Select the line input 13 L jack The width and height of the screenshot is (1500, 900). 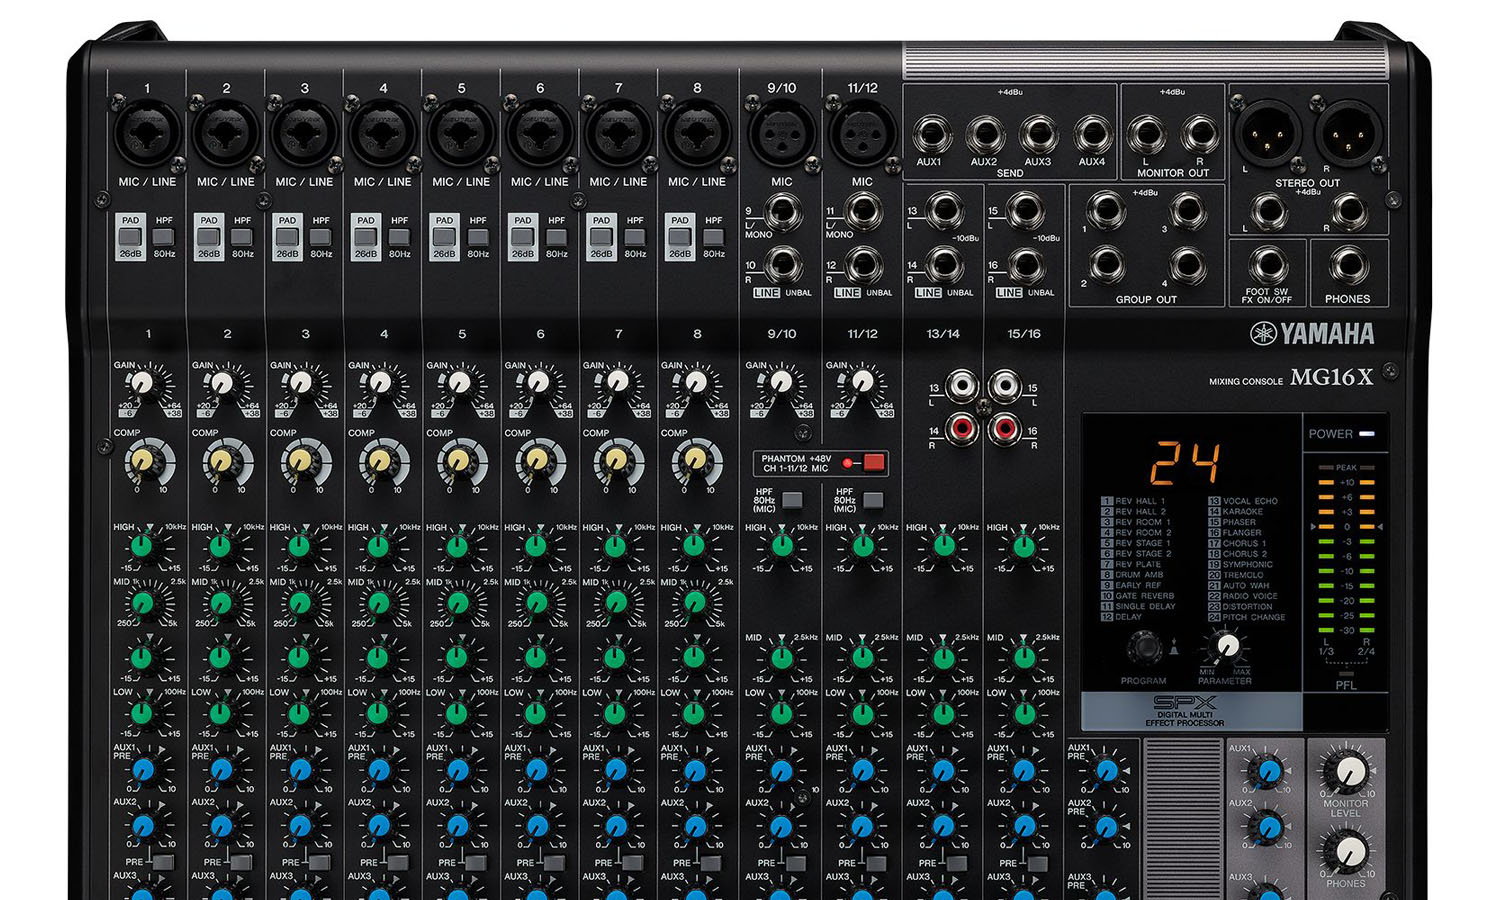pyautogui.click(x=943, y=211)
